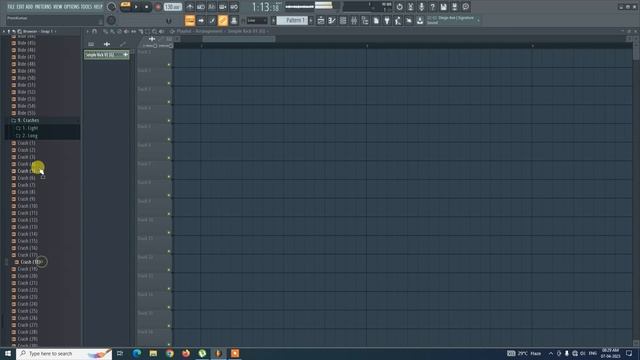
Task: Click the cut/scissors toolbar icon
Action: click(x=411, y=7)
